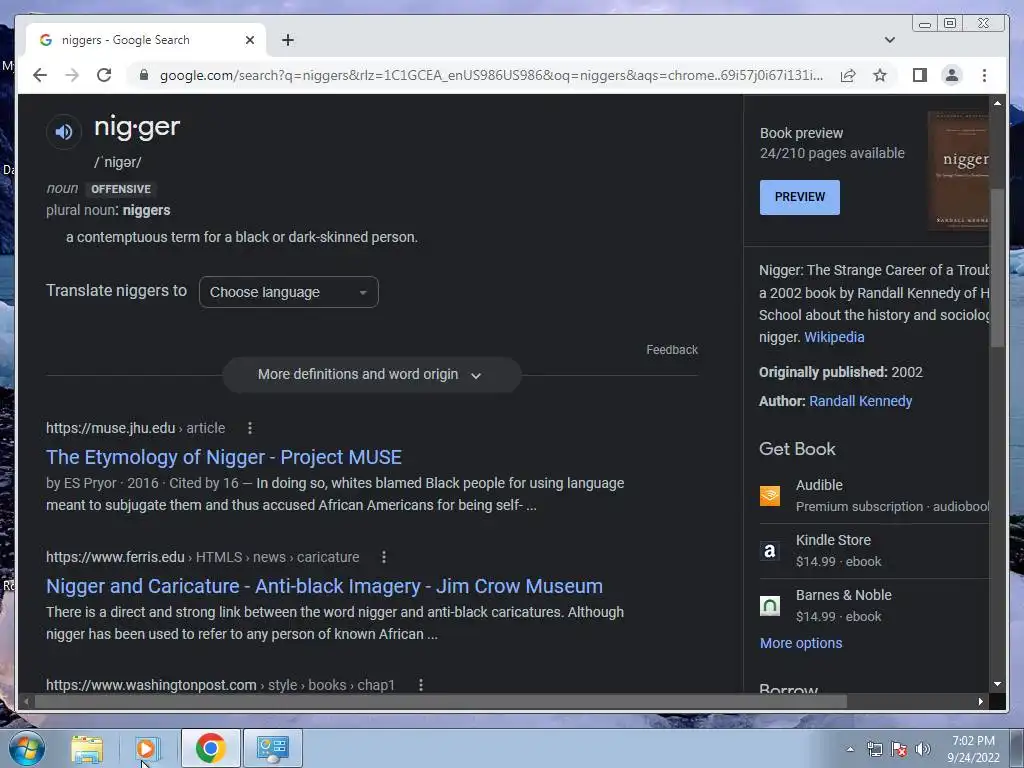Open the Project MUSE result link

pyautogui.click(x=223, y=457)
